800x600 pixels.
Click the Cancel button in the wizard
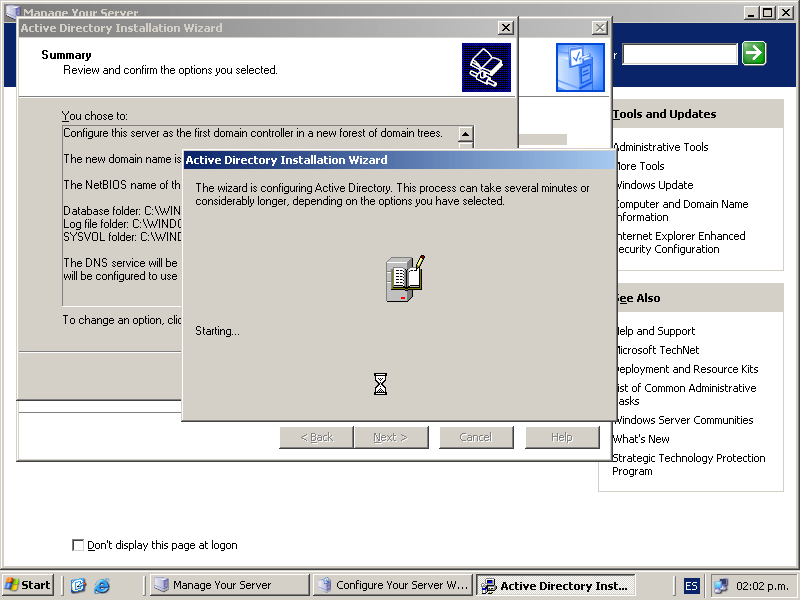click(x=476, y=437)
